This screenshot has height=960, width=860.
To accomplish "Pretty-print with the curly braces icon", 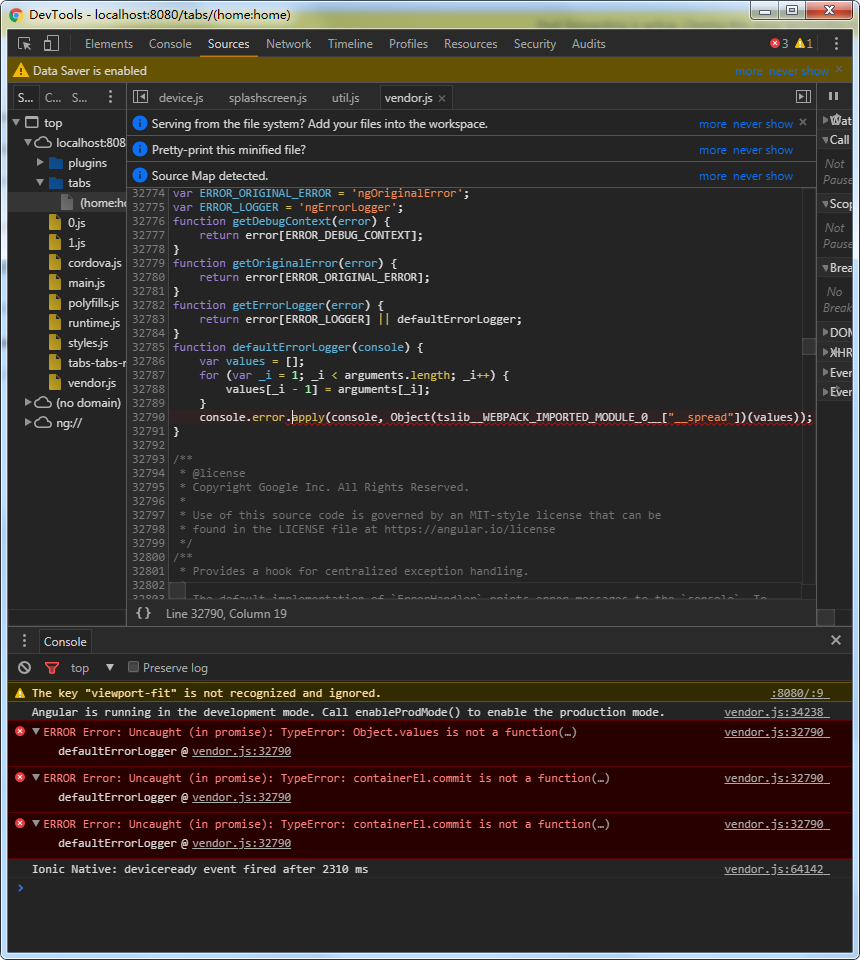I will (143, 613).
